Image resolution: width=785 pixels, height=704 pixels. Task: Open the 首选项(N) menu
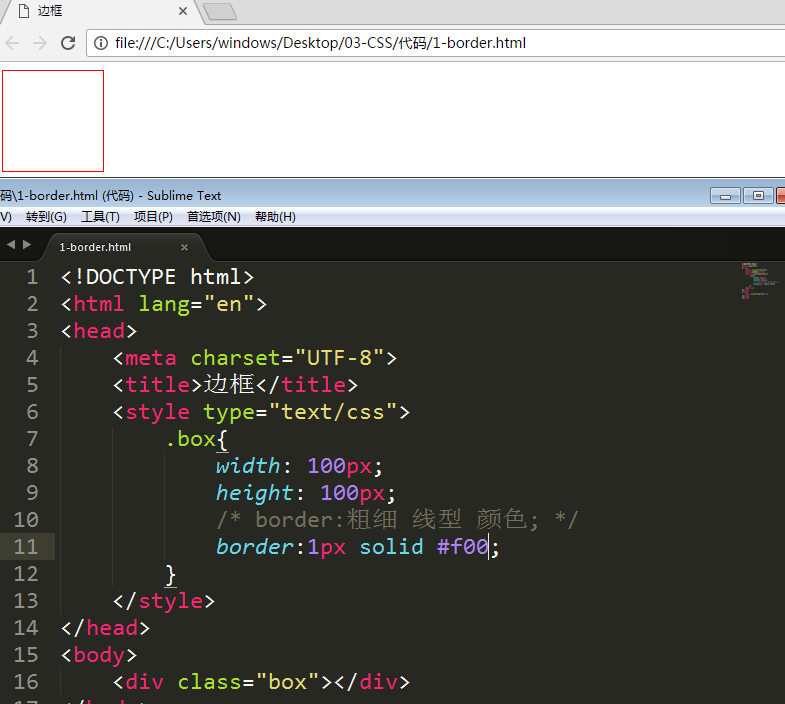coord(213,217)
